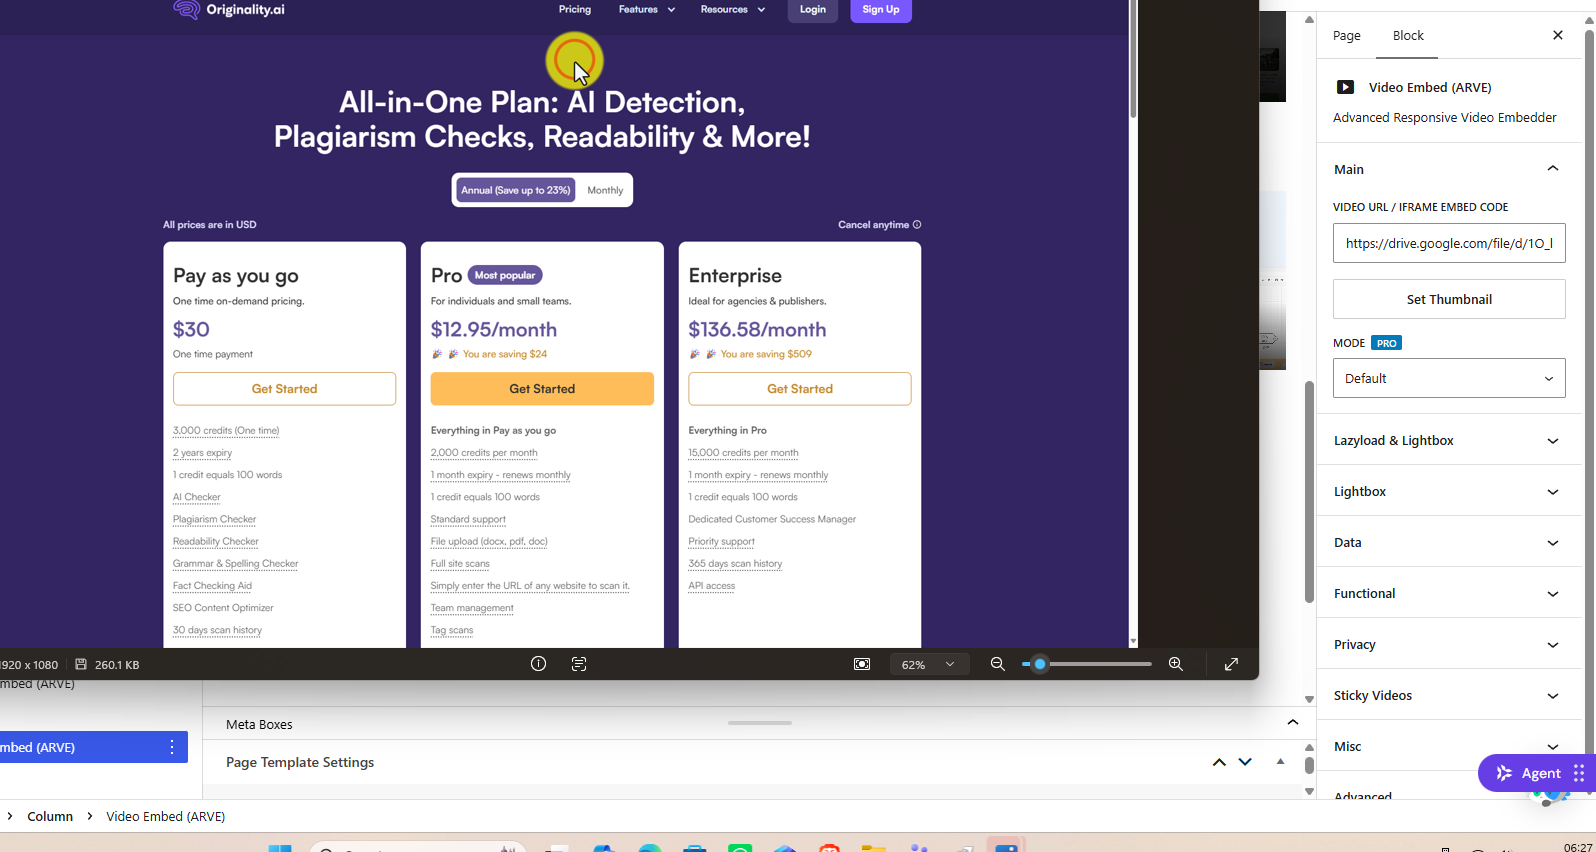Click the Set Thumbnail button
The image size is (1596, 852).
coord(1449,299)
